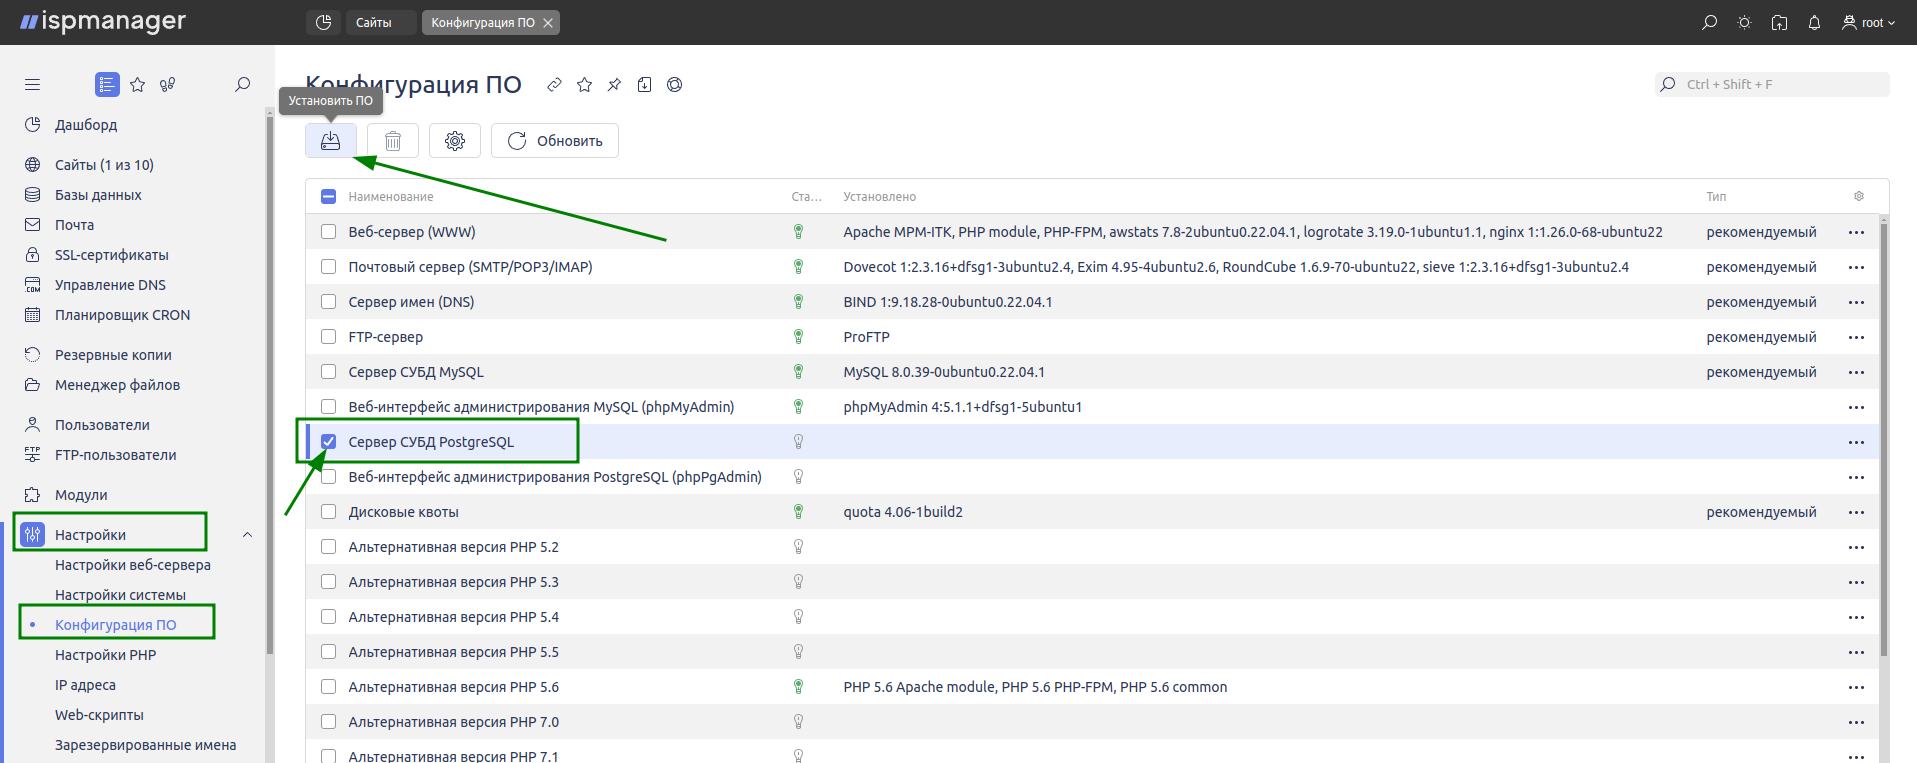1917x763 pixels.
Task: Open Планировщик CRON in the sidebar
Action: (x=122, y=315)
